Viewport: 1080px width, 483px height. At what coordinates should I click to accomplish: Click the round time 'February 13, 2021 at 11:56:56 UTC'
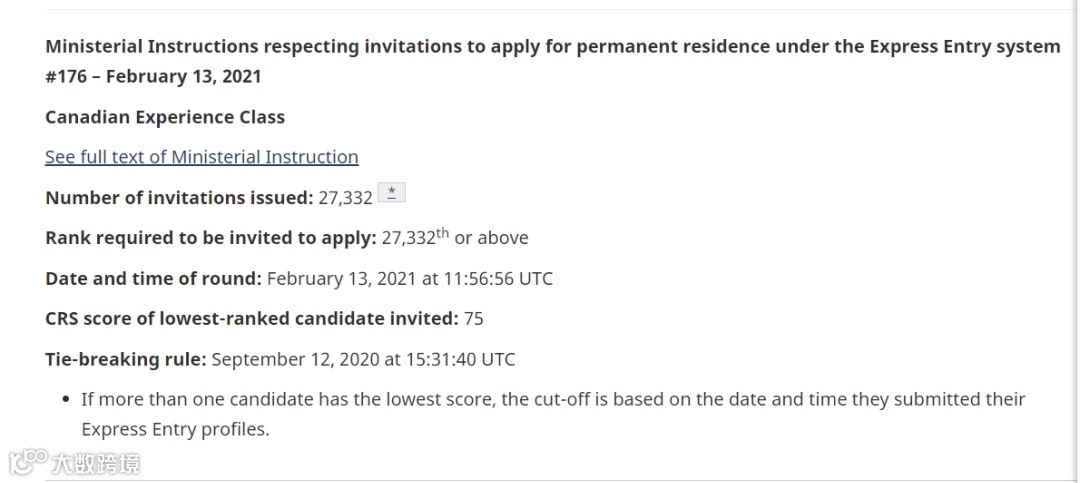[x=410, y=278]
